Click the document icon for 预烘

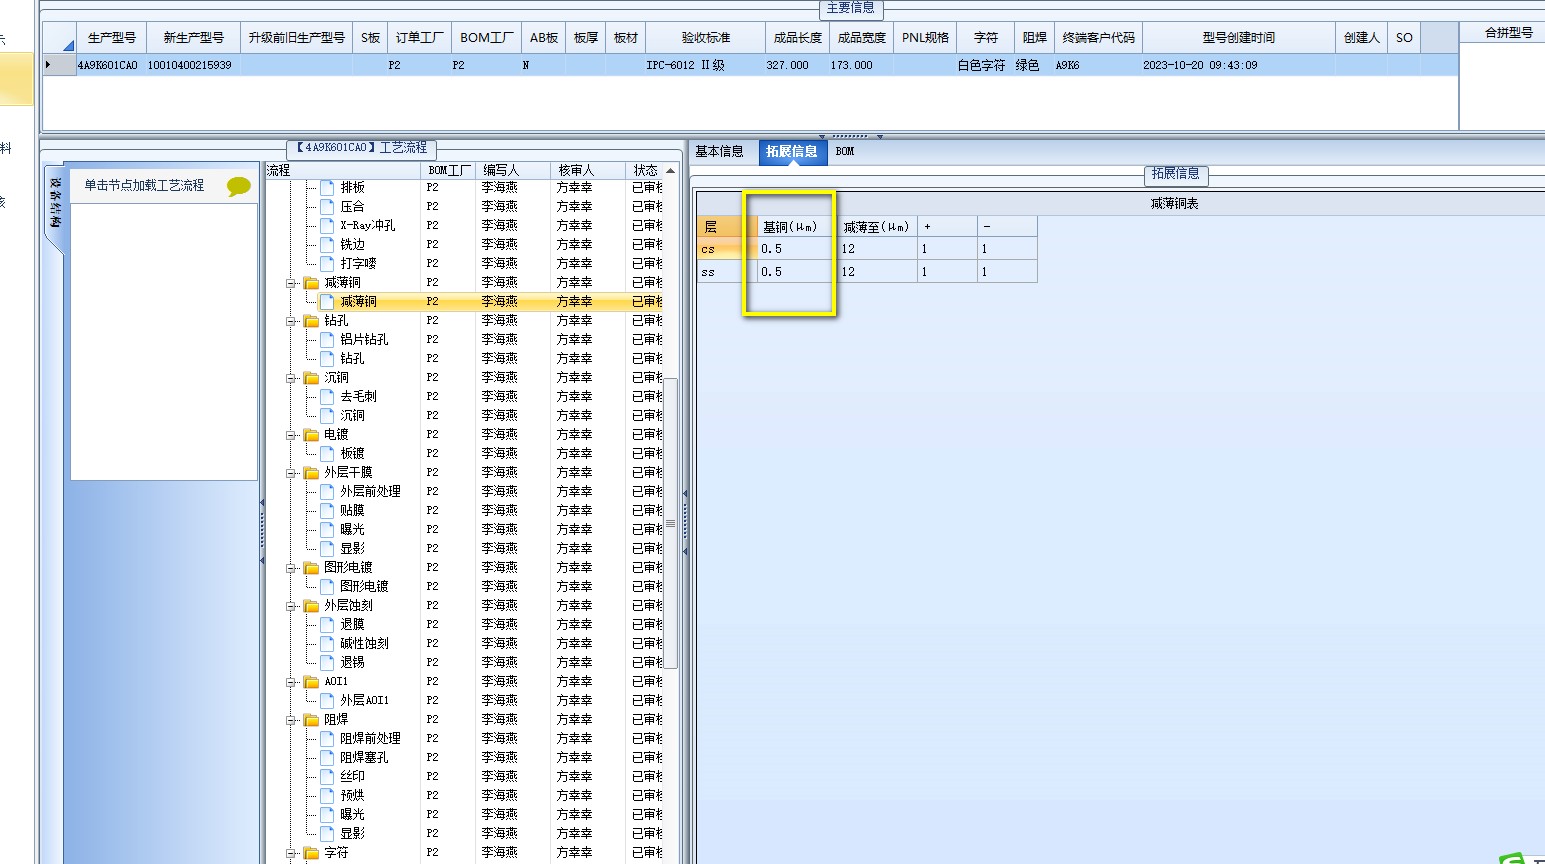[327, 795]
